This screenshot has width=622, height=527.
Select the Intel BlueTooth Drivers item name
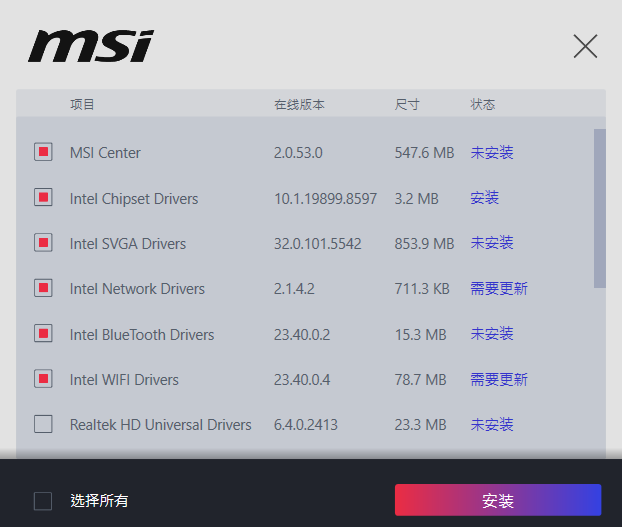[142, 334]
